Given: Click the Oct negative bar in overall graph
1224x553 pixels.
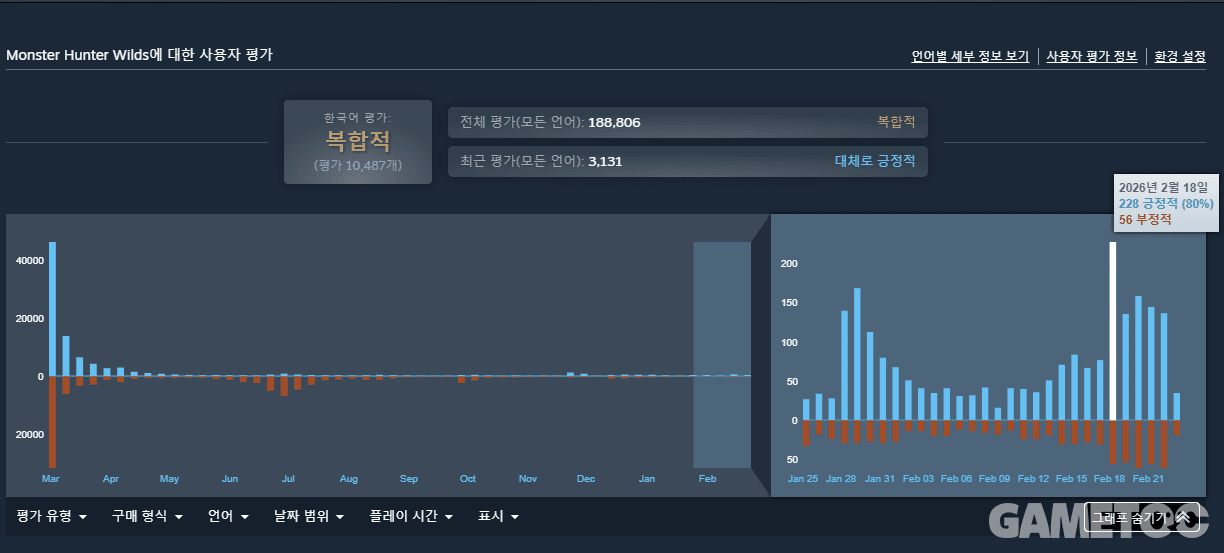Looking at the screenshot, I should tap(461, 379).
